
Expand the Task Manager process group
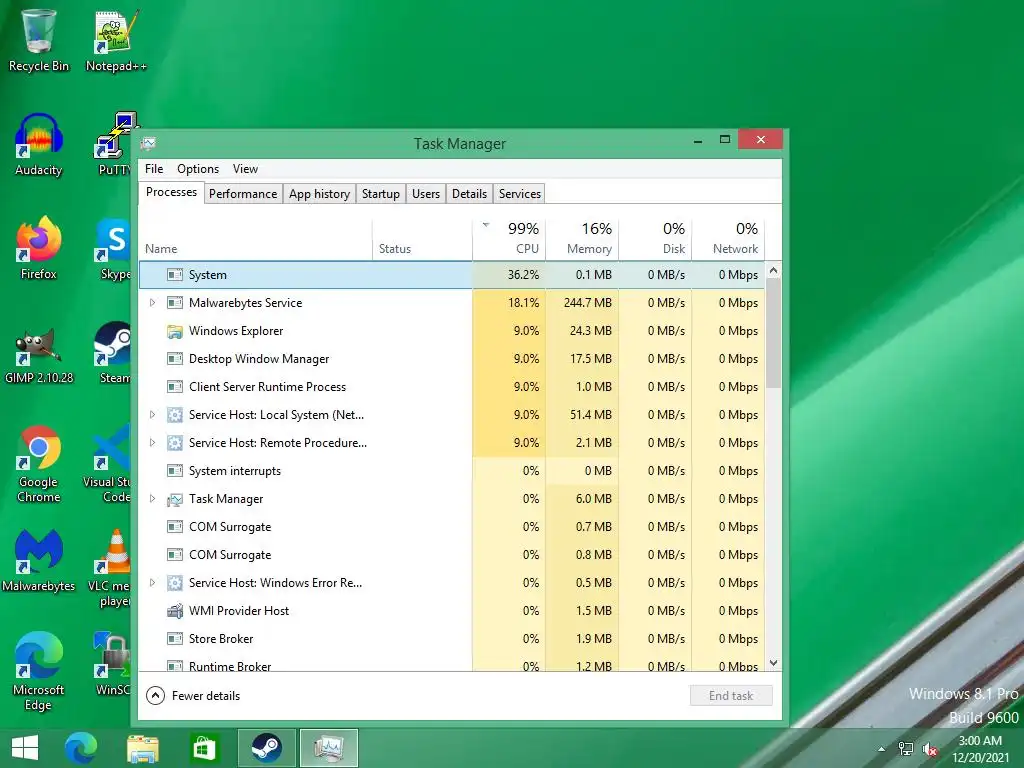[152, 498]
